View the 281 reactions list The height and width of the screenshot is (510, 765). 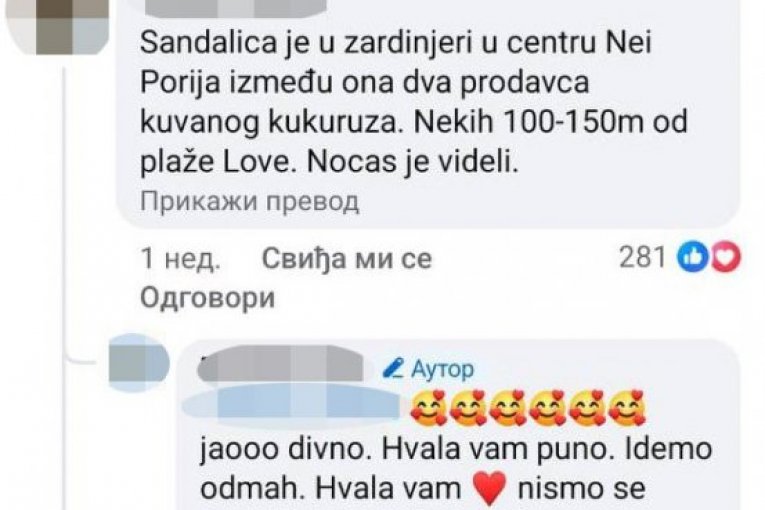pos(642,257)
